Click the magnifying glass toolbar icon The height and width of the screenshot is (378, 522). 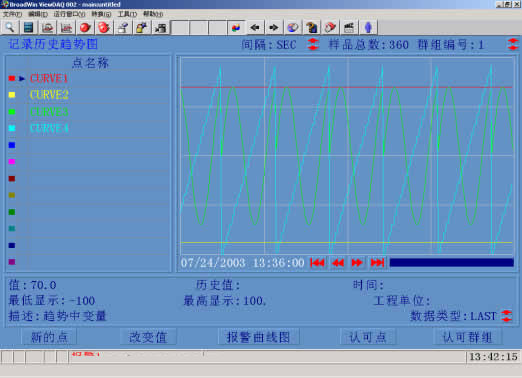point(10,27)
